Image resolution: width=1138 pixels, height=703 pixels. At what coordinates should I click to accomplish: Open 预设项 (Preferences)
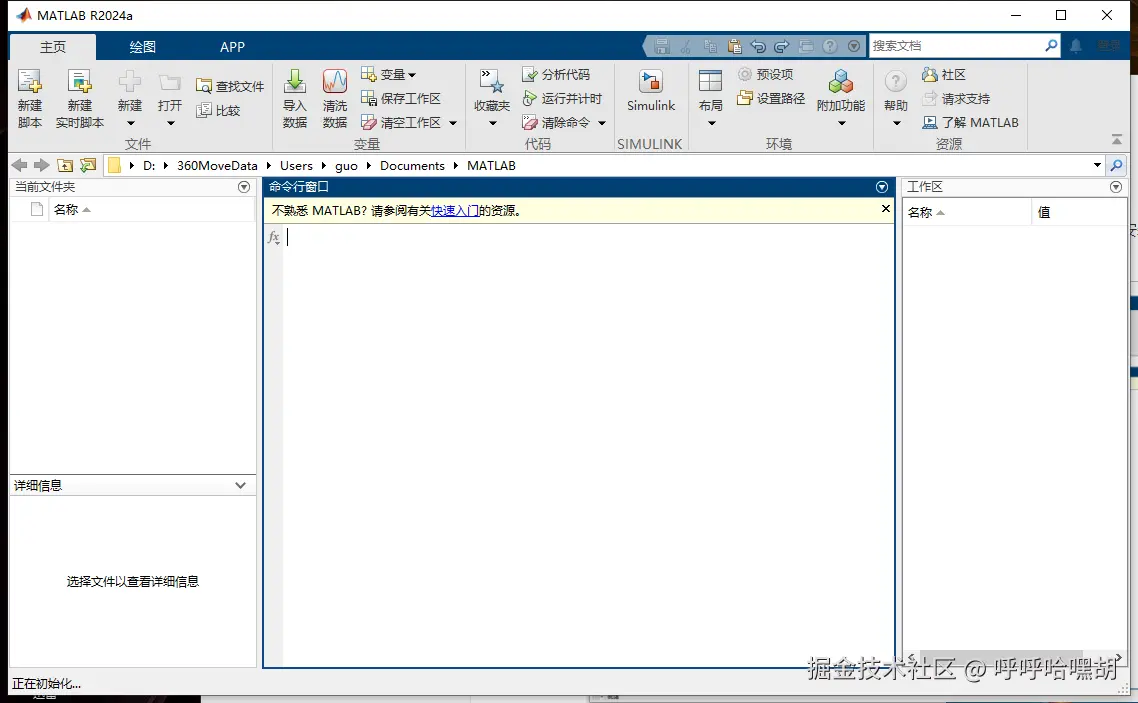coord(766,75)
